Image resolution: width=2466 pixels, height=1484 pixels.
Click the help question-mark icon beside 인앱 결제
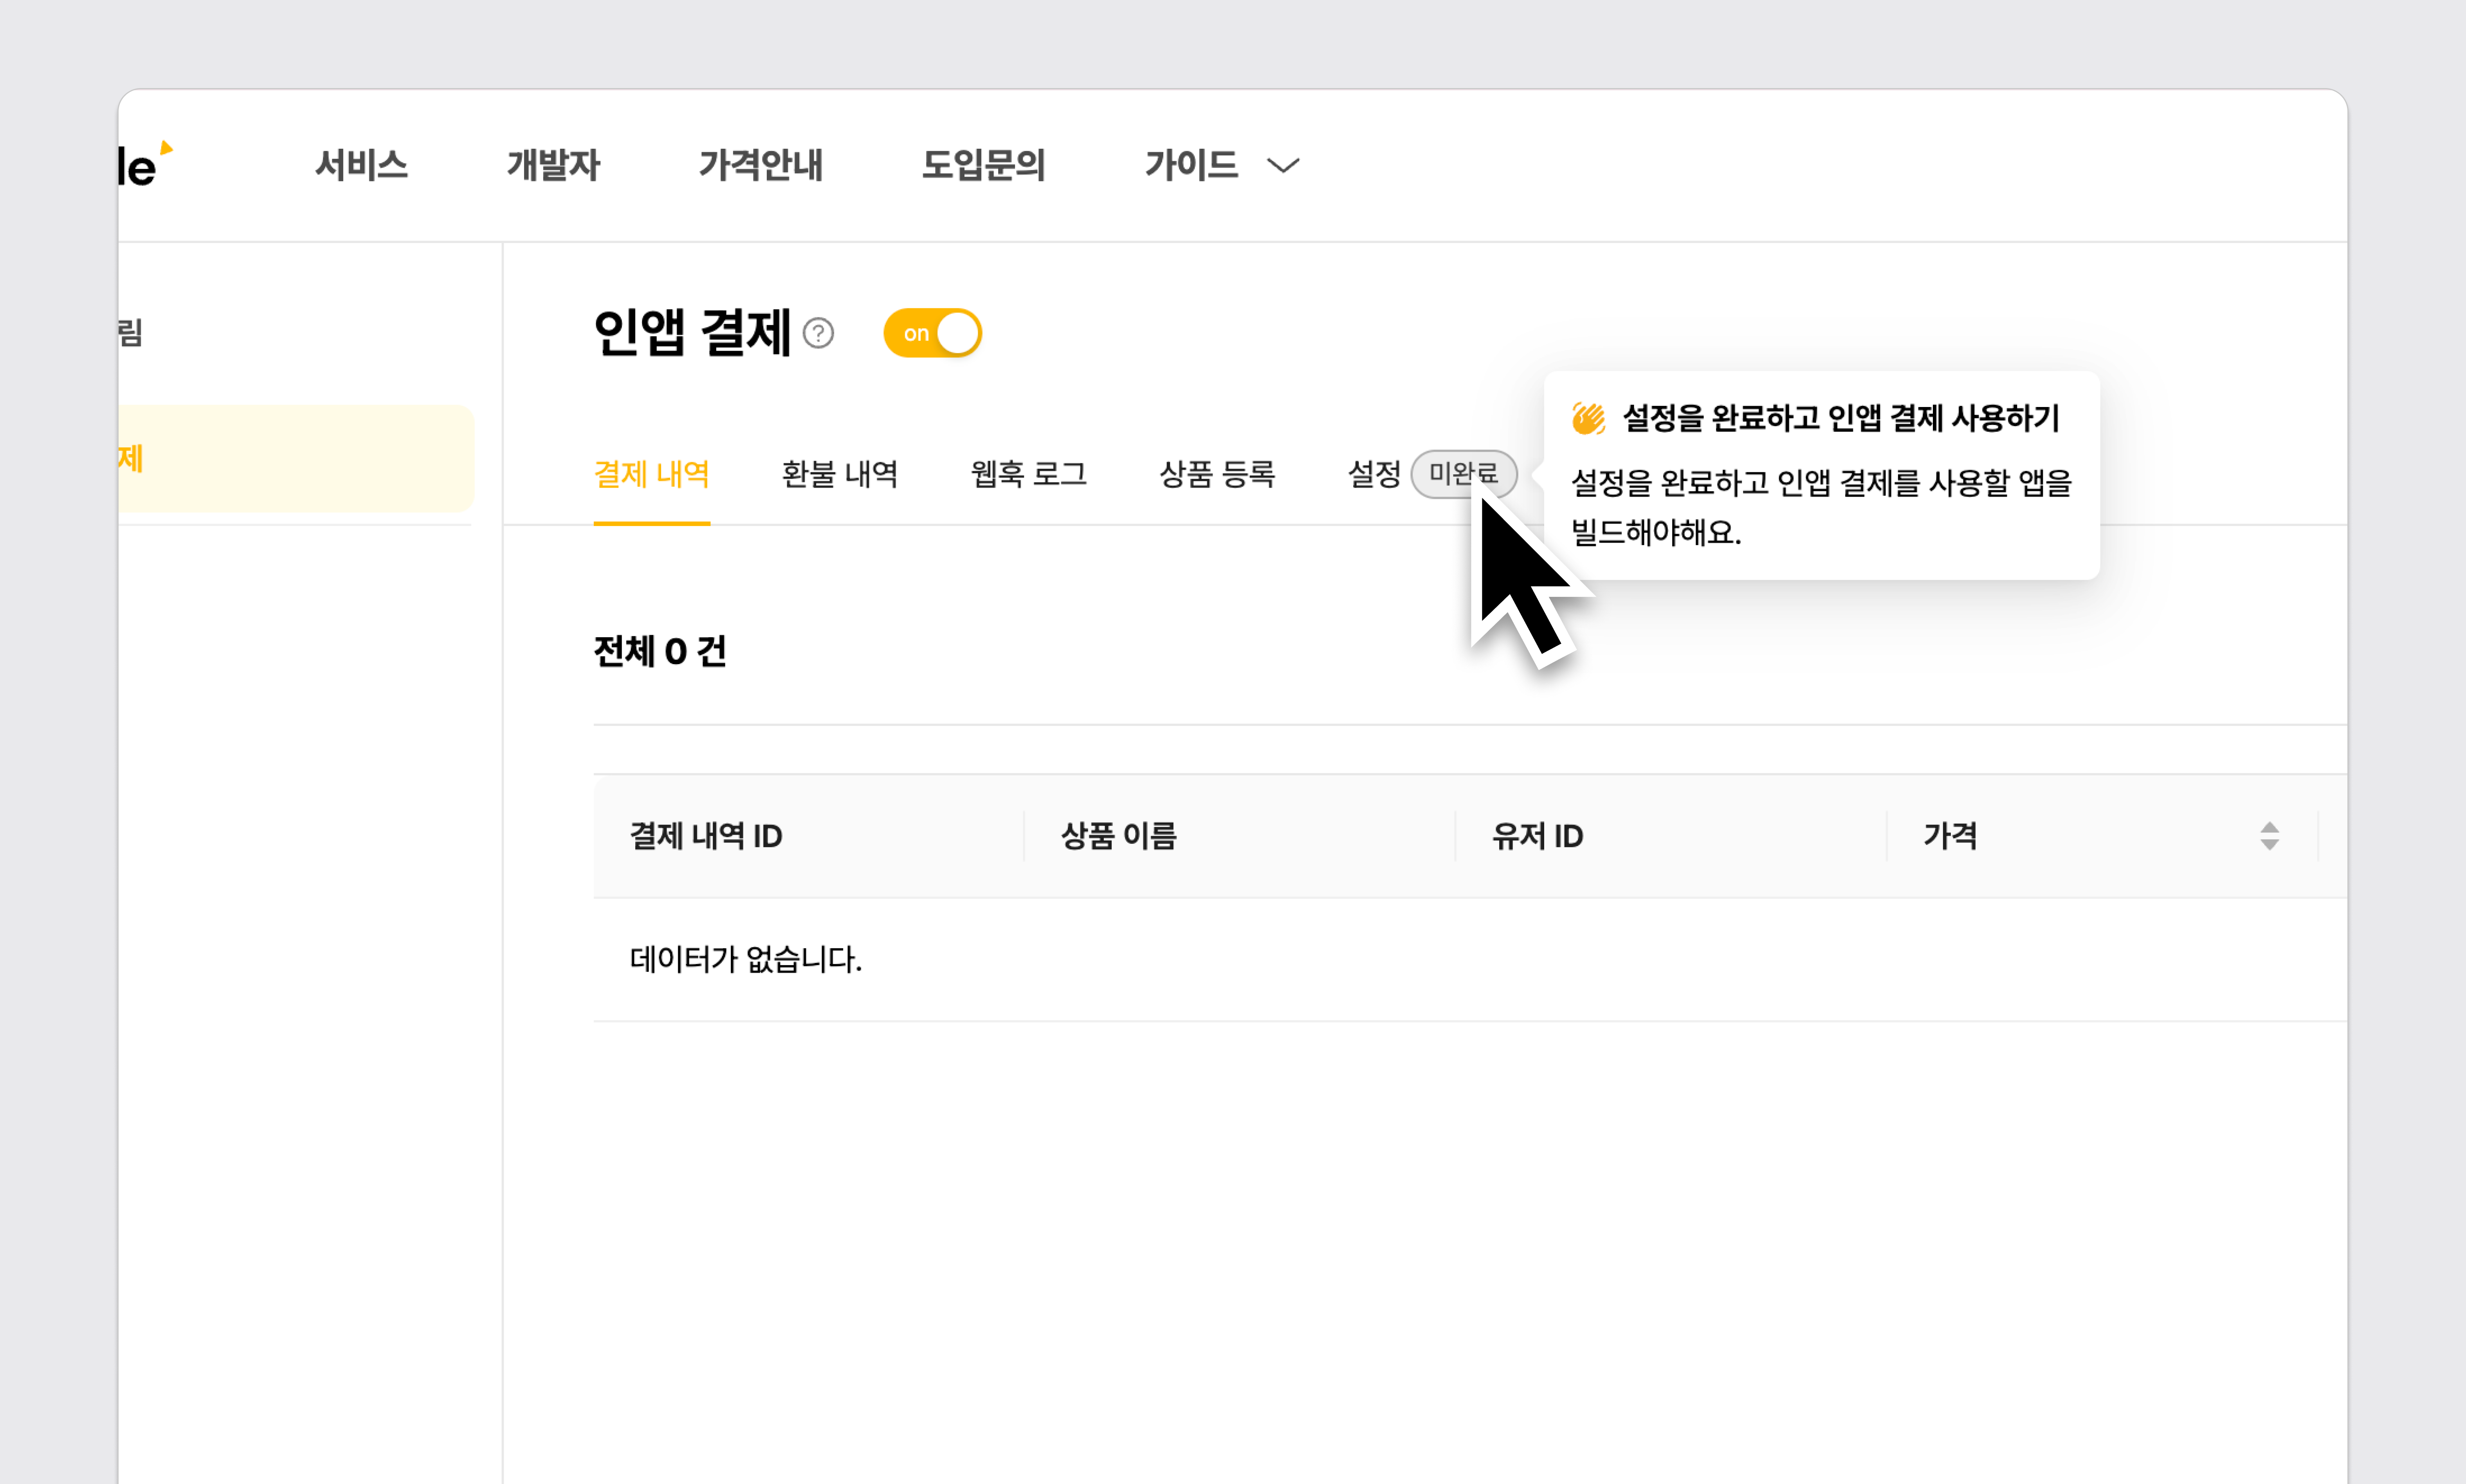click(x=818, y=333)
